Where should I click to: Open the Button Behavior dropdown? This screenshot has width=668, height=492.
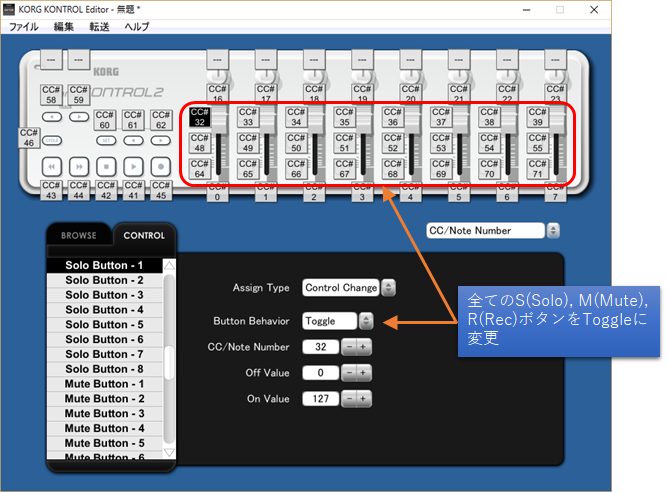tap(365, 321)
